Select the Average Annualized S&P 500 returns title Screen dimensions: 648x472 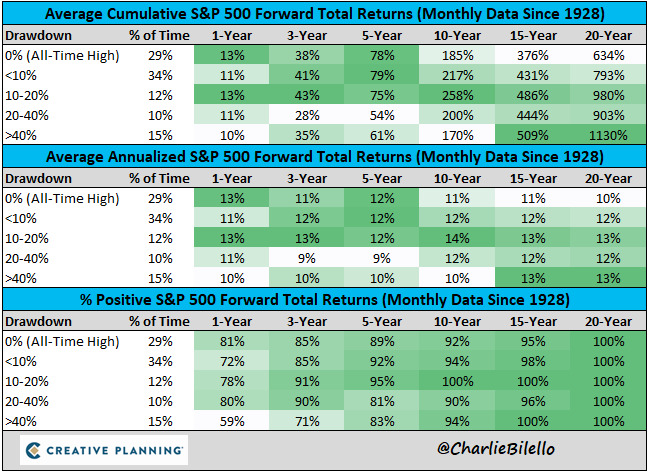click(324, 155)
